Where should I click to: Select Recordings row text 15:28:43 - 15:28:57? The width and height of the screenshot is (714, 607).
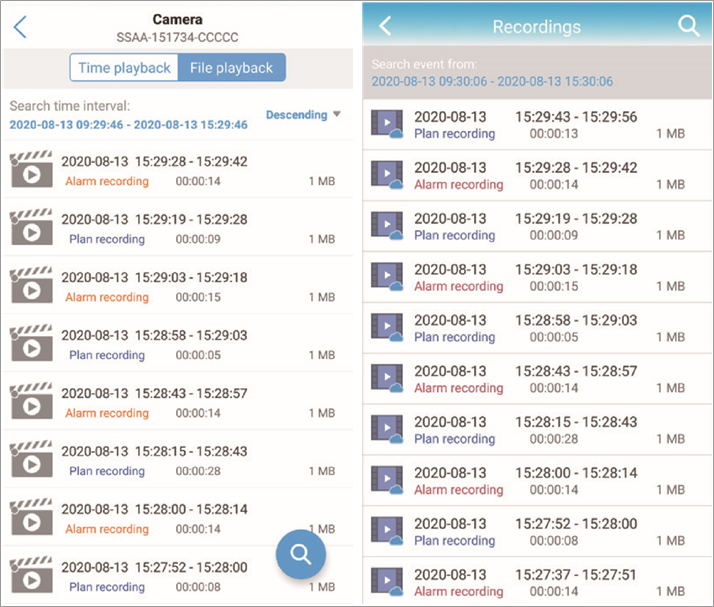click(x=576, y=372)
